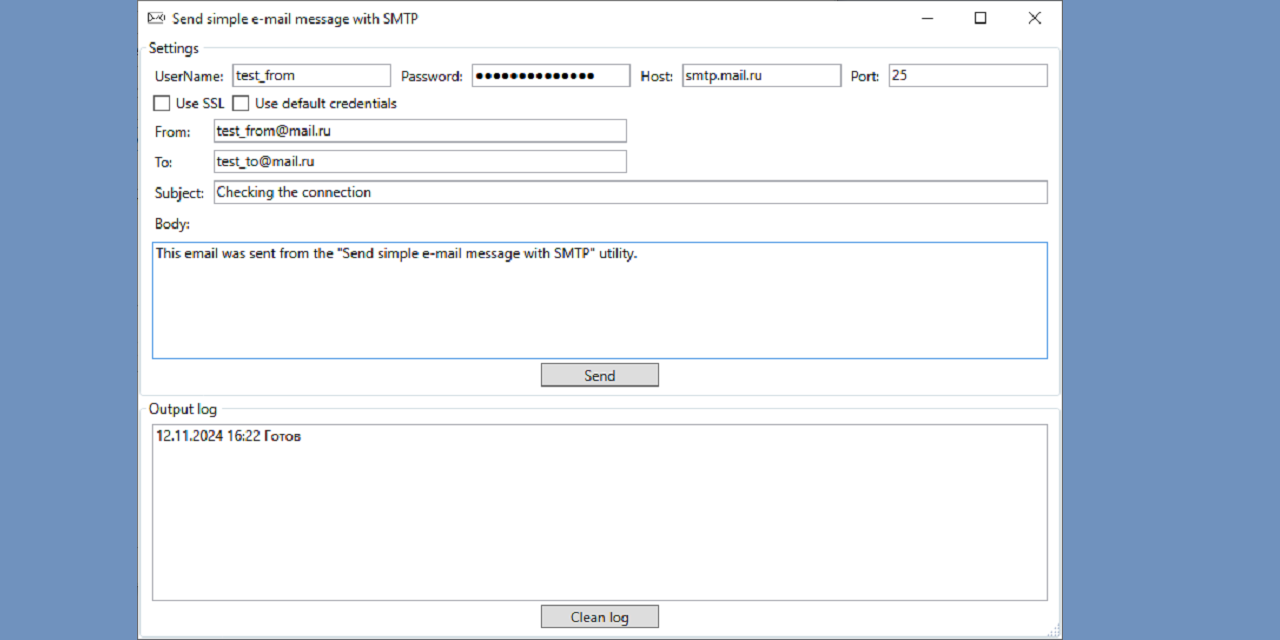Click the From address field

[419, 130]
